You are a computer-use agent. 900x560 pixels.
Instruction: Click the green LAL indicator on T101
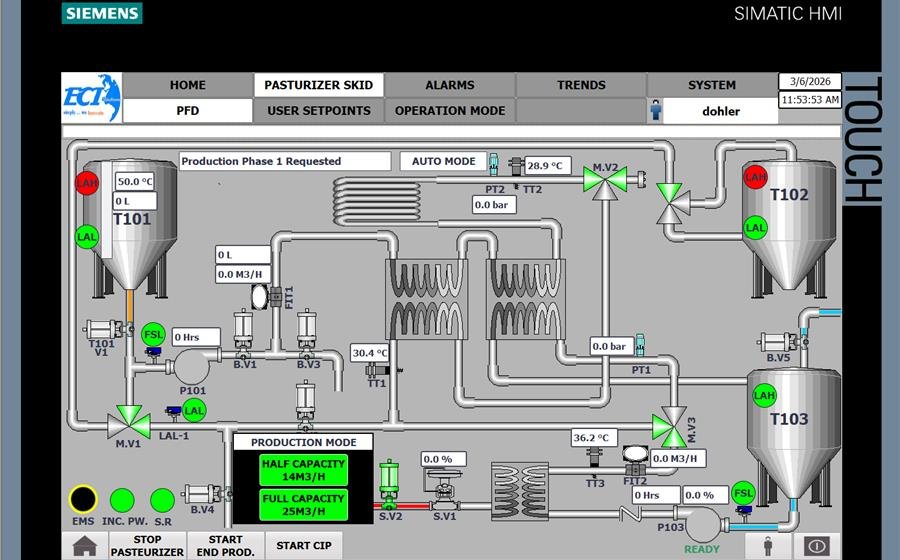click(x=87, y=237)
